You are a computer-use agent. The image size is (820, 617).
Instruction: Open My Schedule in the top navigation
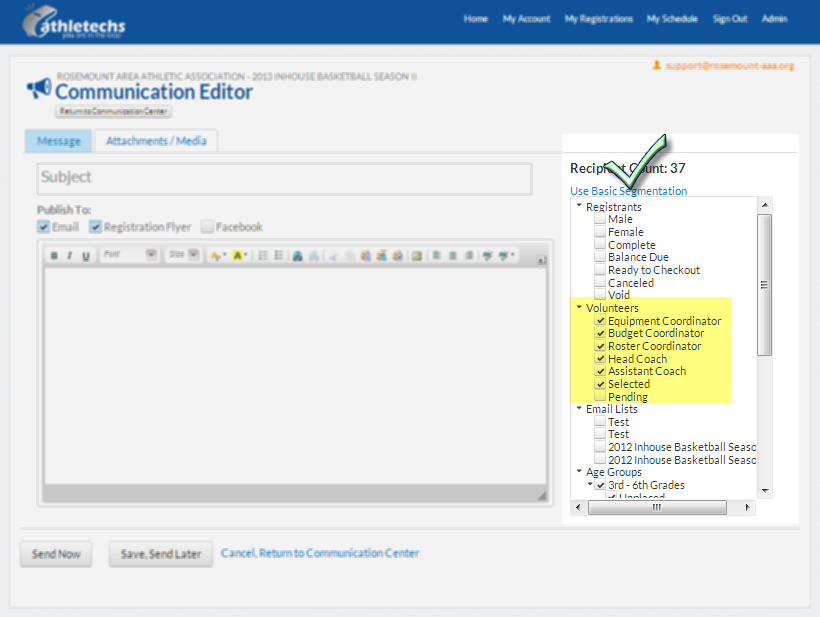click(x=672, y=19)
